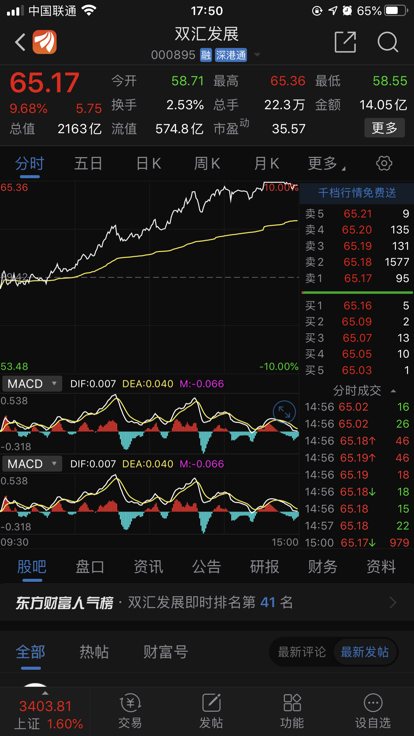Sort by 最新发帖
Image resolution: width=414 pixels, height=736 pixels.
(x=365, y=652)
